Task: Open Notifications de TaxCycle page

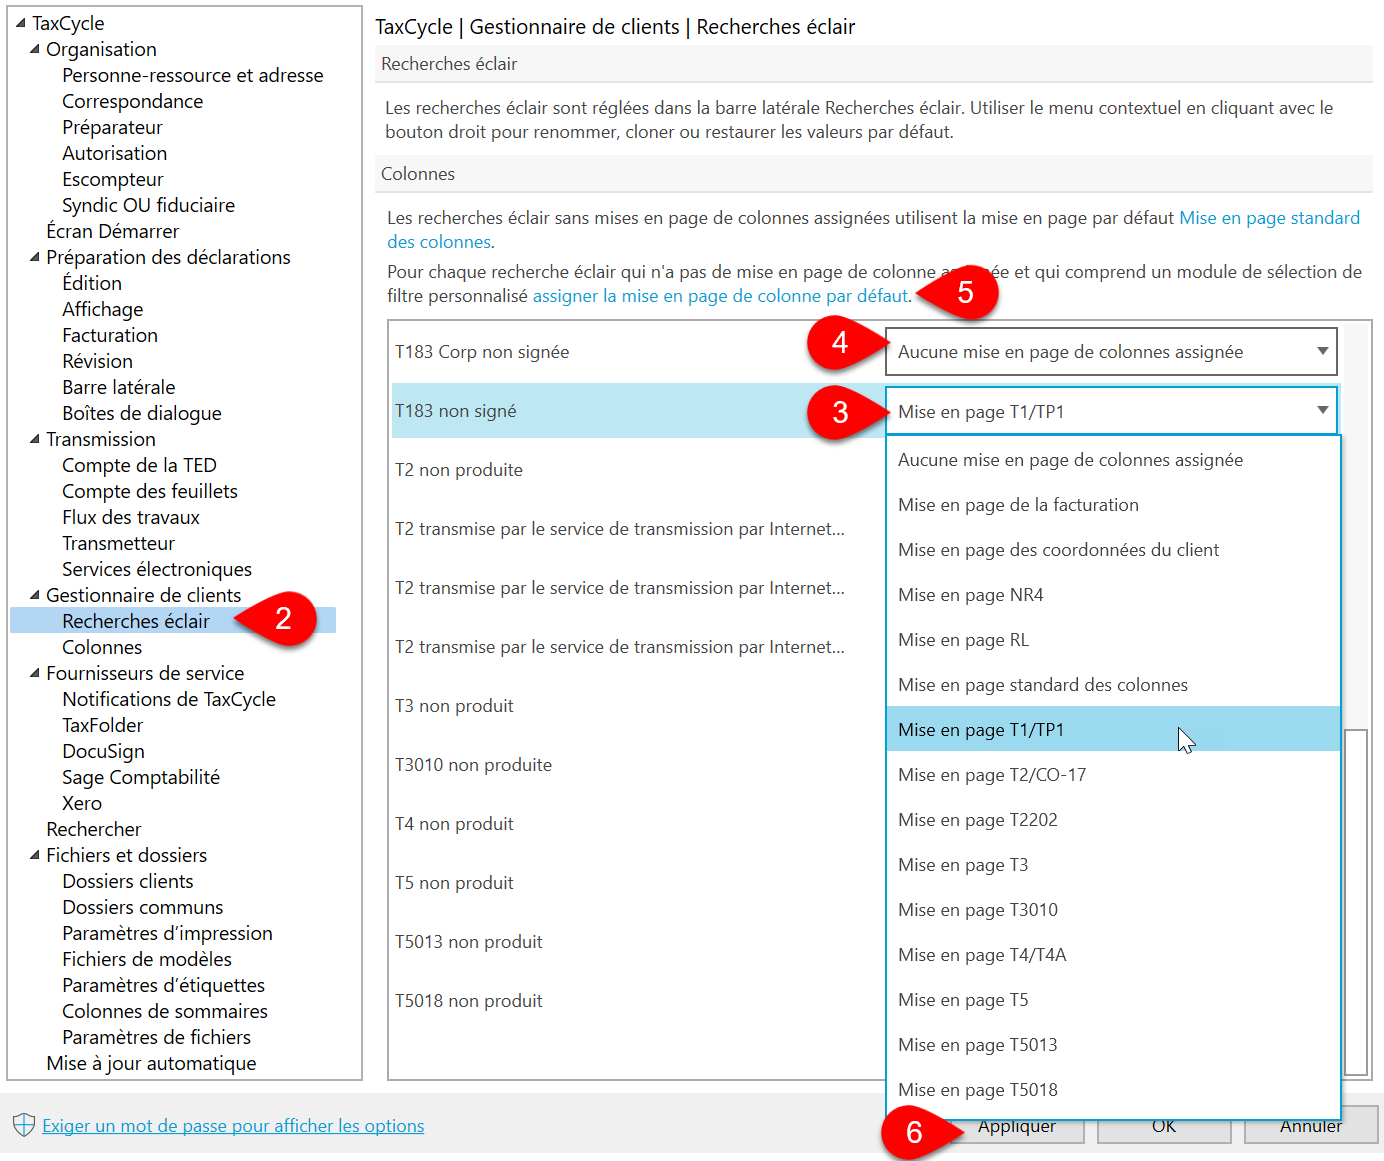Action: [169, 699]
